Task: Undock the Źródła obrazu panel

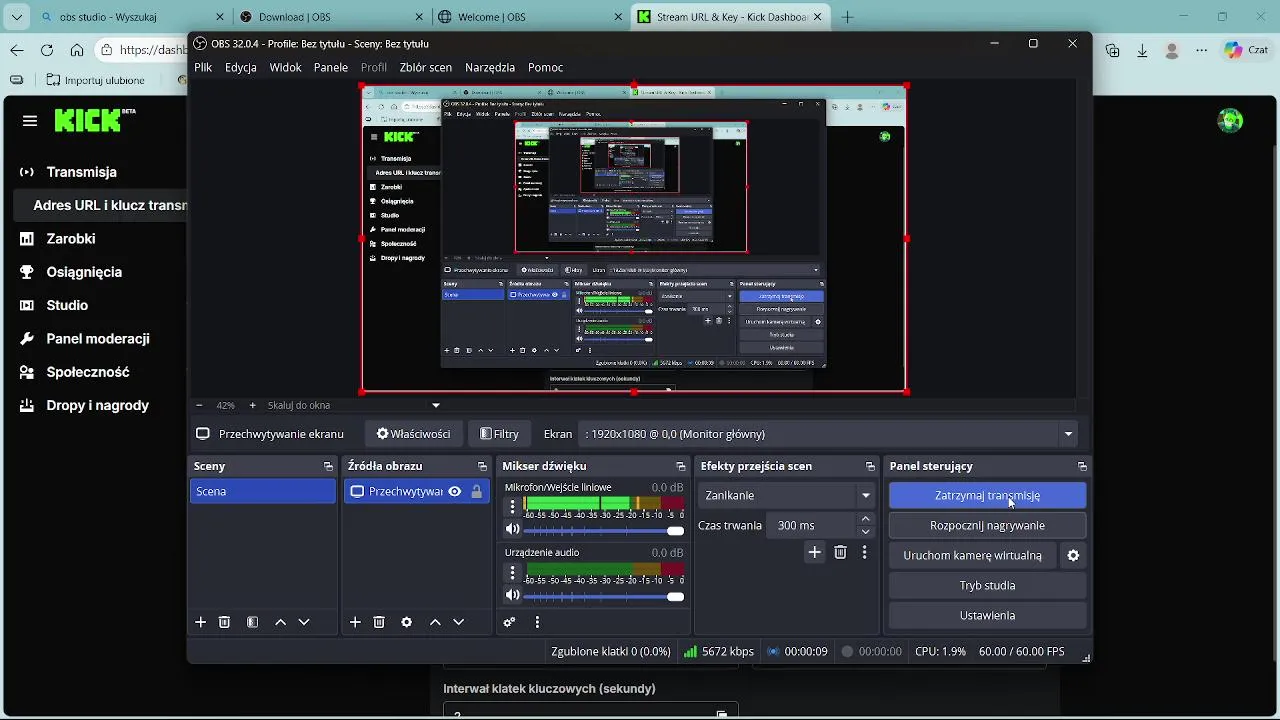Action: point(482,467)
